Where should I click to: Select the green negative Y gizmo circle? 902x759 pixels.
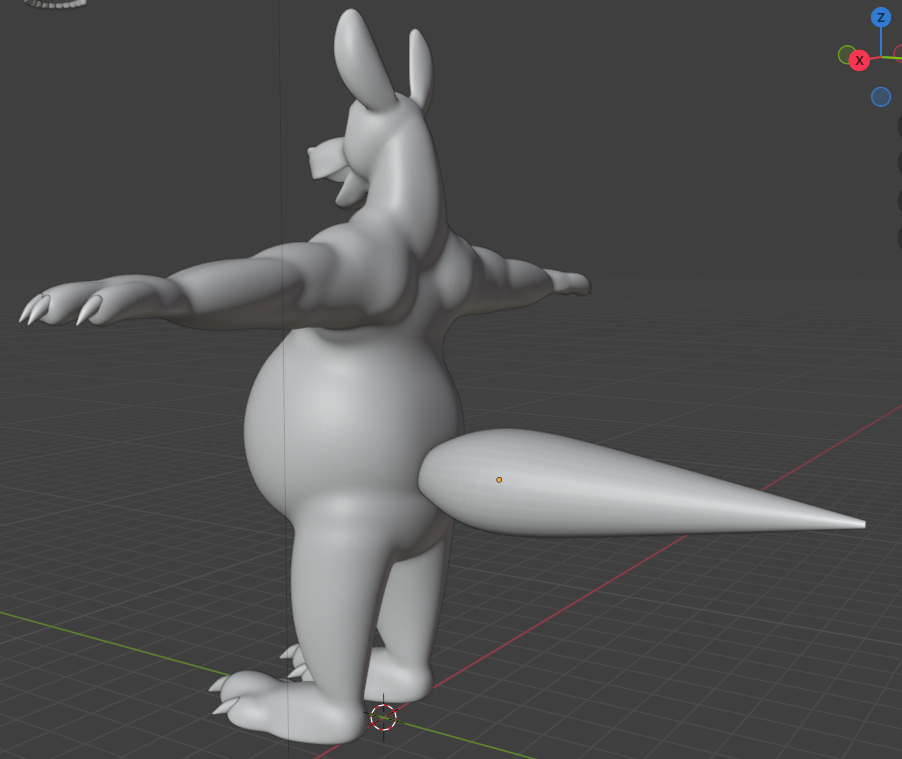click(846, 54)
